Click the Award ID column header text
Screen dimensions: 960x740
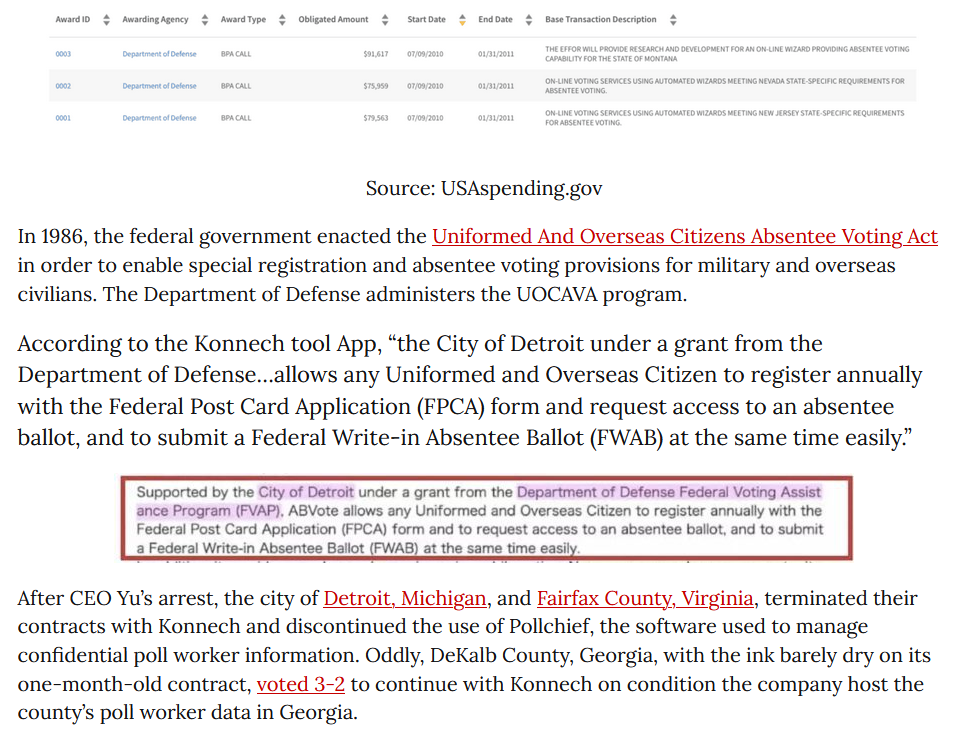(x=72, y=20)
